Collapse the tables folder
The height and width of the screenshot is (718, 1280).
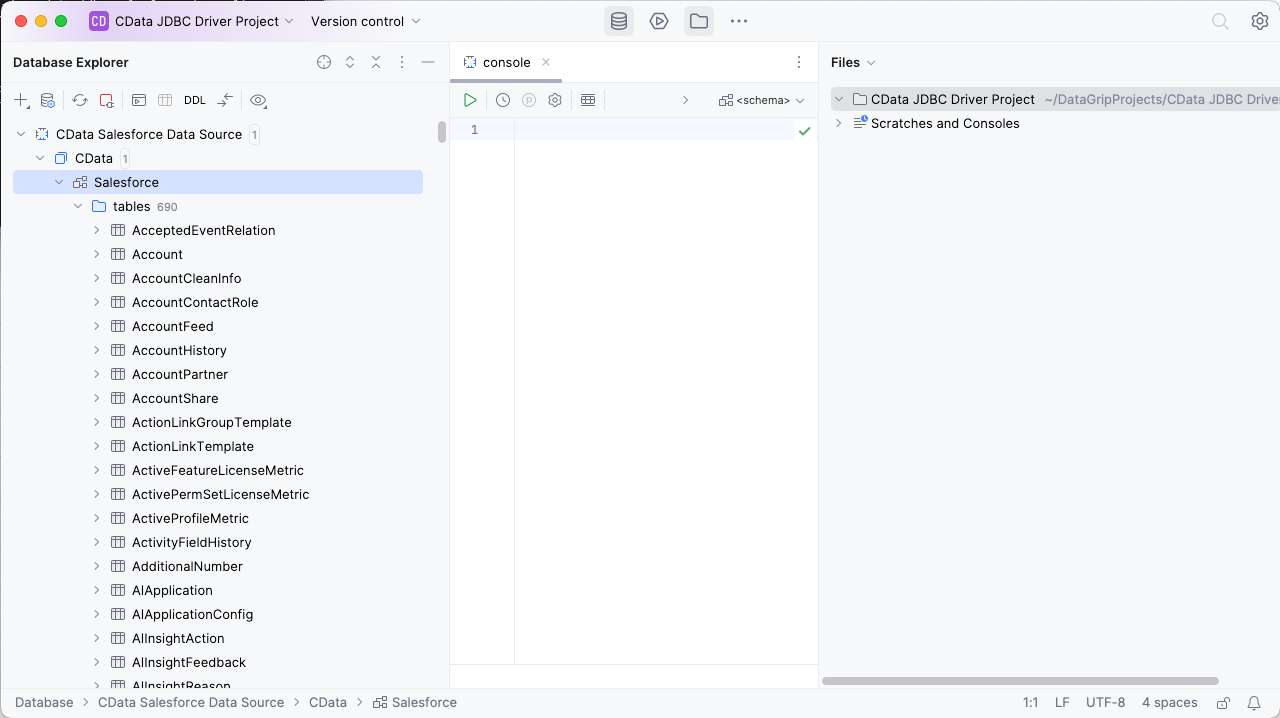click(x=78, y=206)
